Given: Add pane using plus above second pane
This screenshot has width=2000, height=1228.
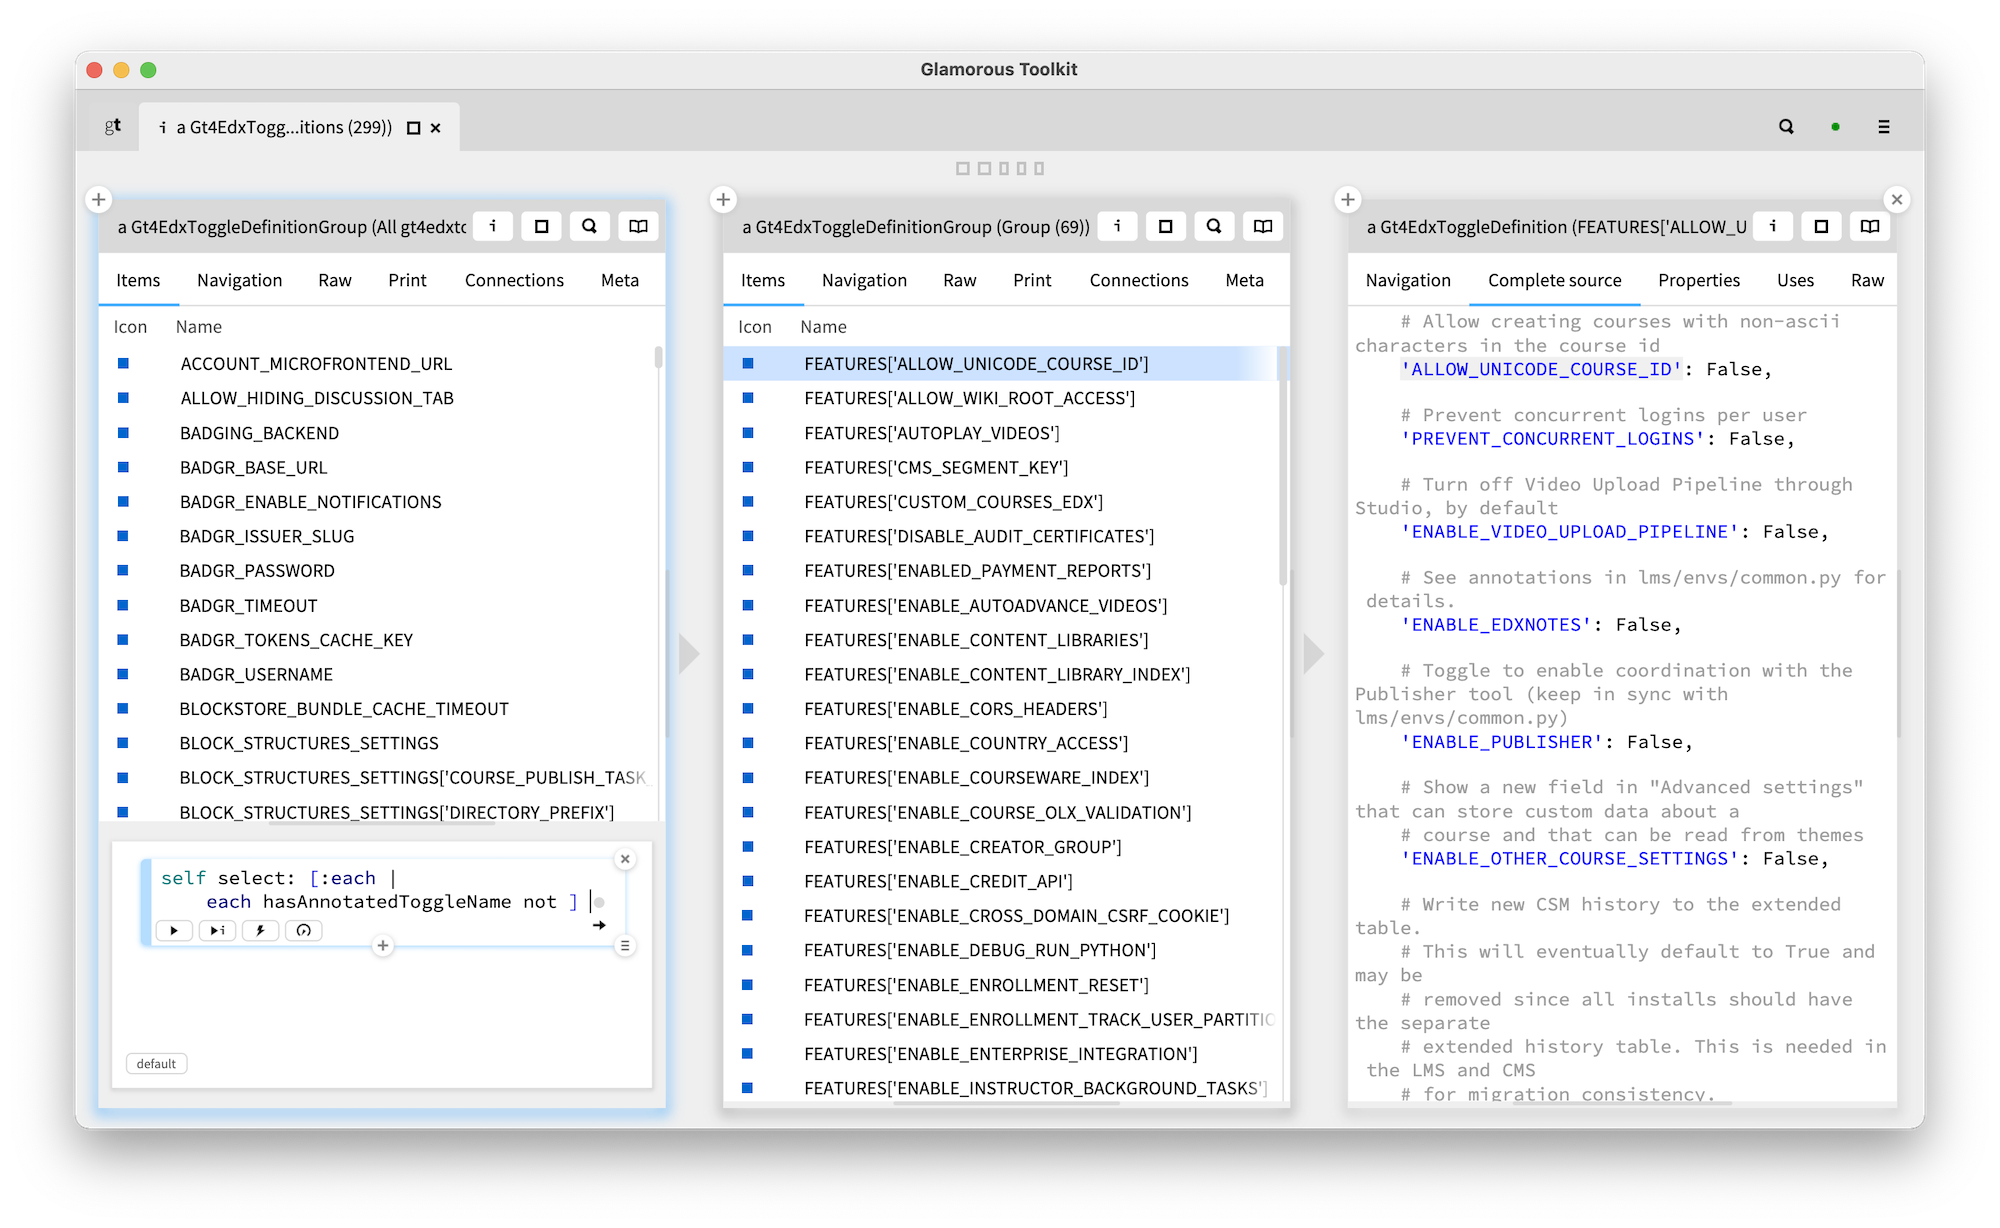Looking at the screenshot, I should coord(723,199).
